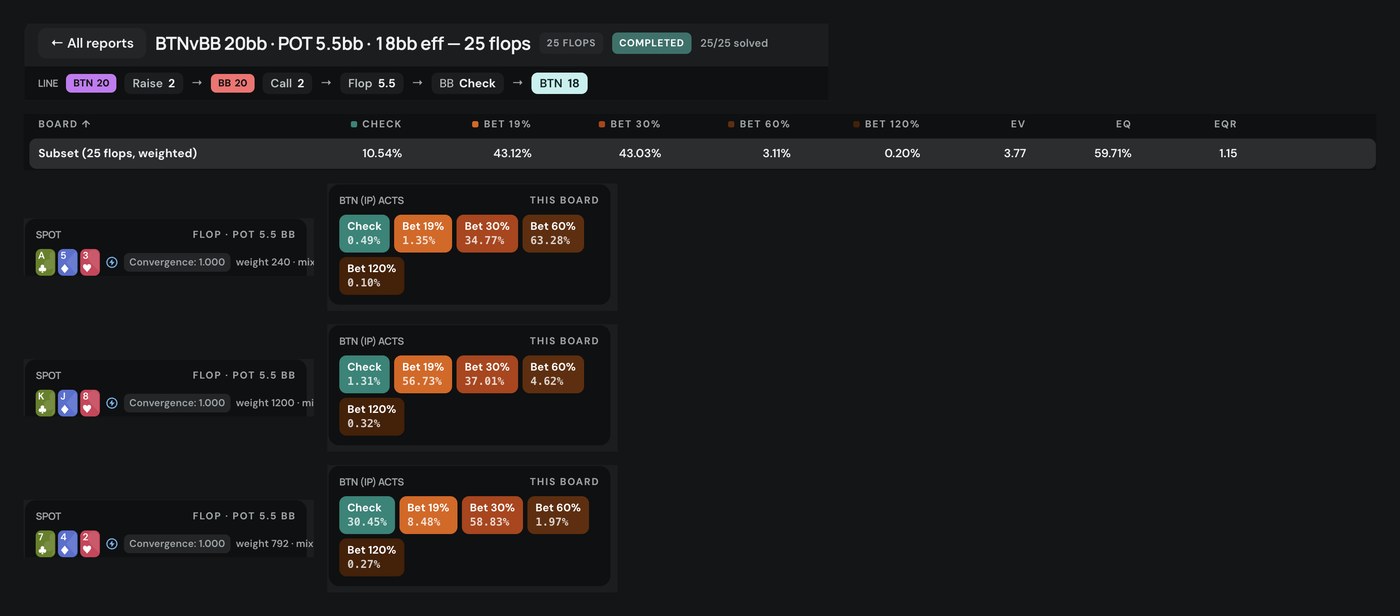The image size is (1400, 616).
Task: Click the lightning icon beside the 7-4-2 flop
Action: pos(112,544)
